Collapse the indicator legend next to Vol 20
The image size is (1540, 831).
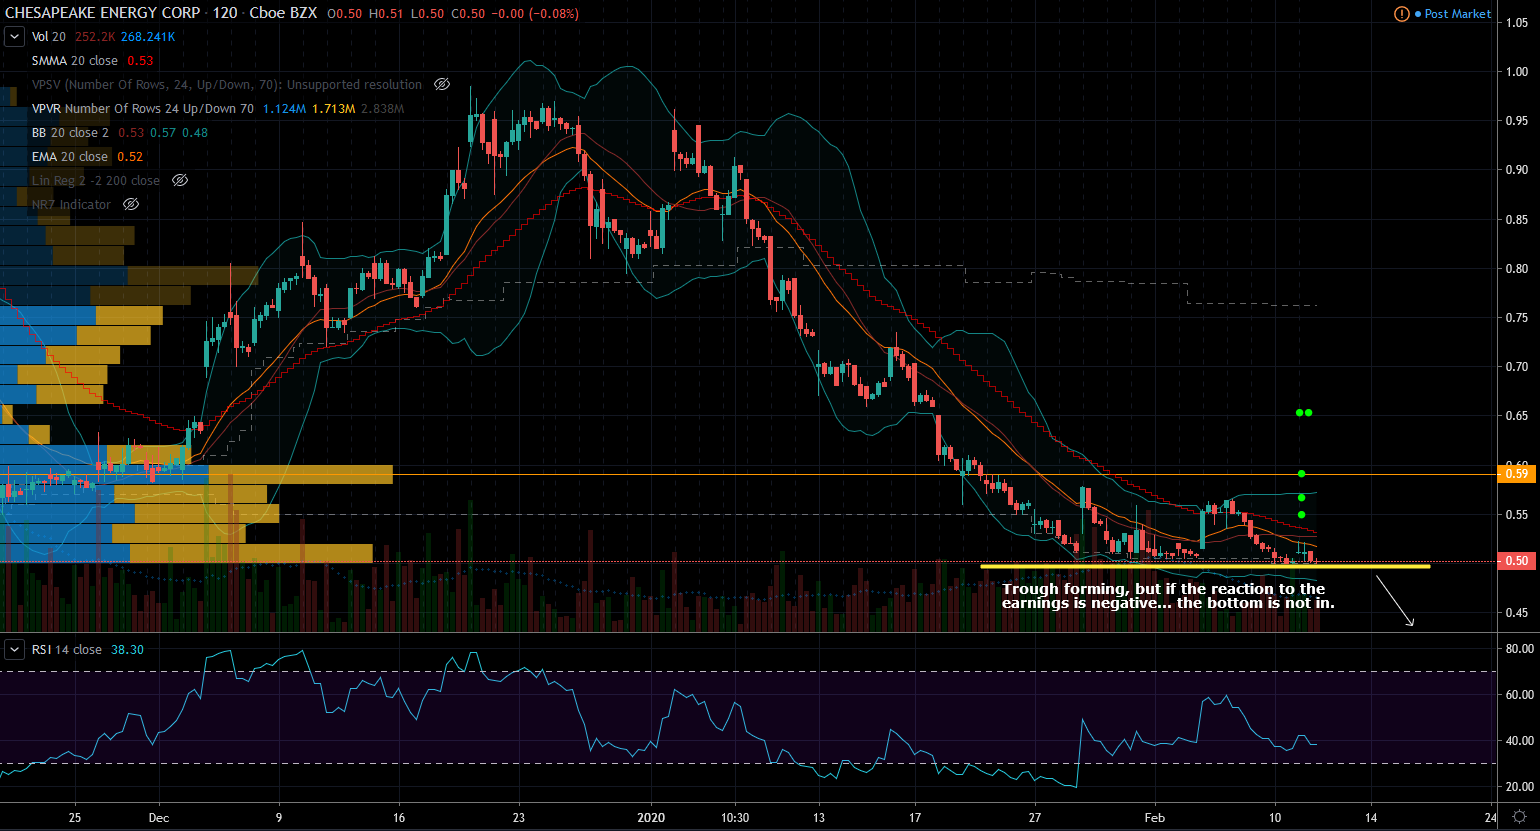pyautogui.click(x=14, y=37)
